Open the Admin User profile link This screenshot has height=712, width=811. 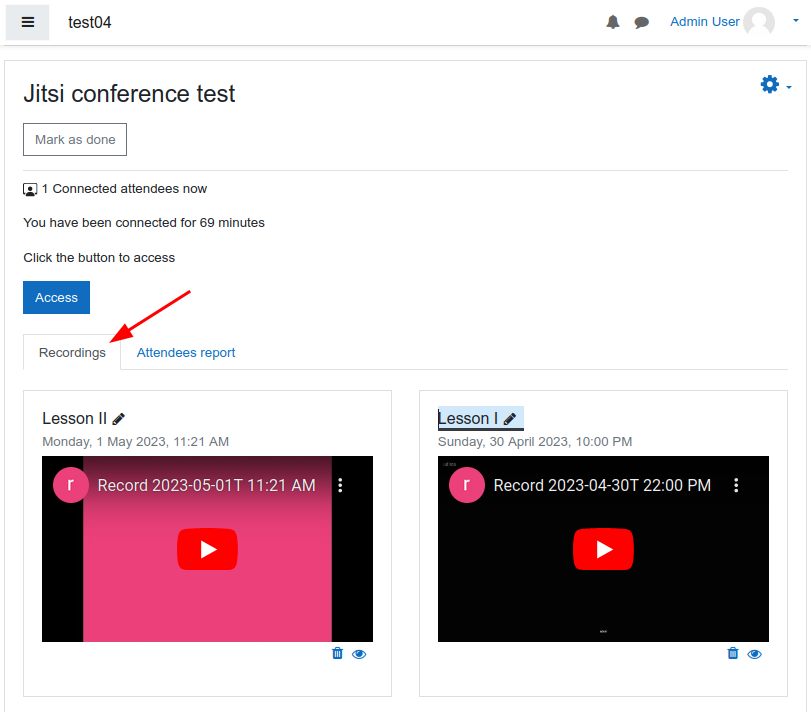point(704,21)
